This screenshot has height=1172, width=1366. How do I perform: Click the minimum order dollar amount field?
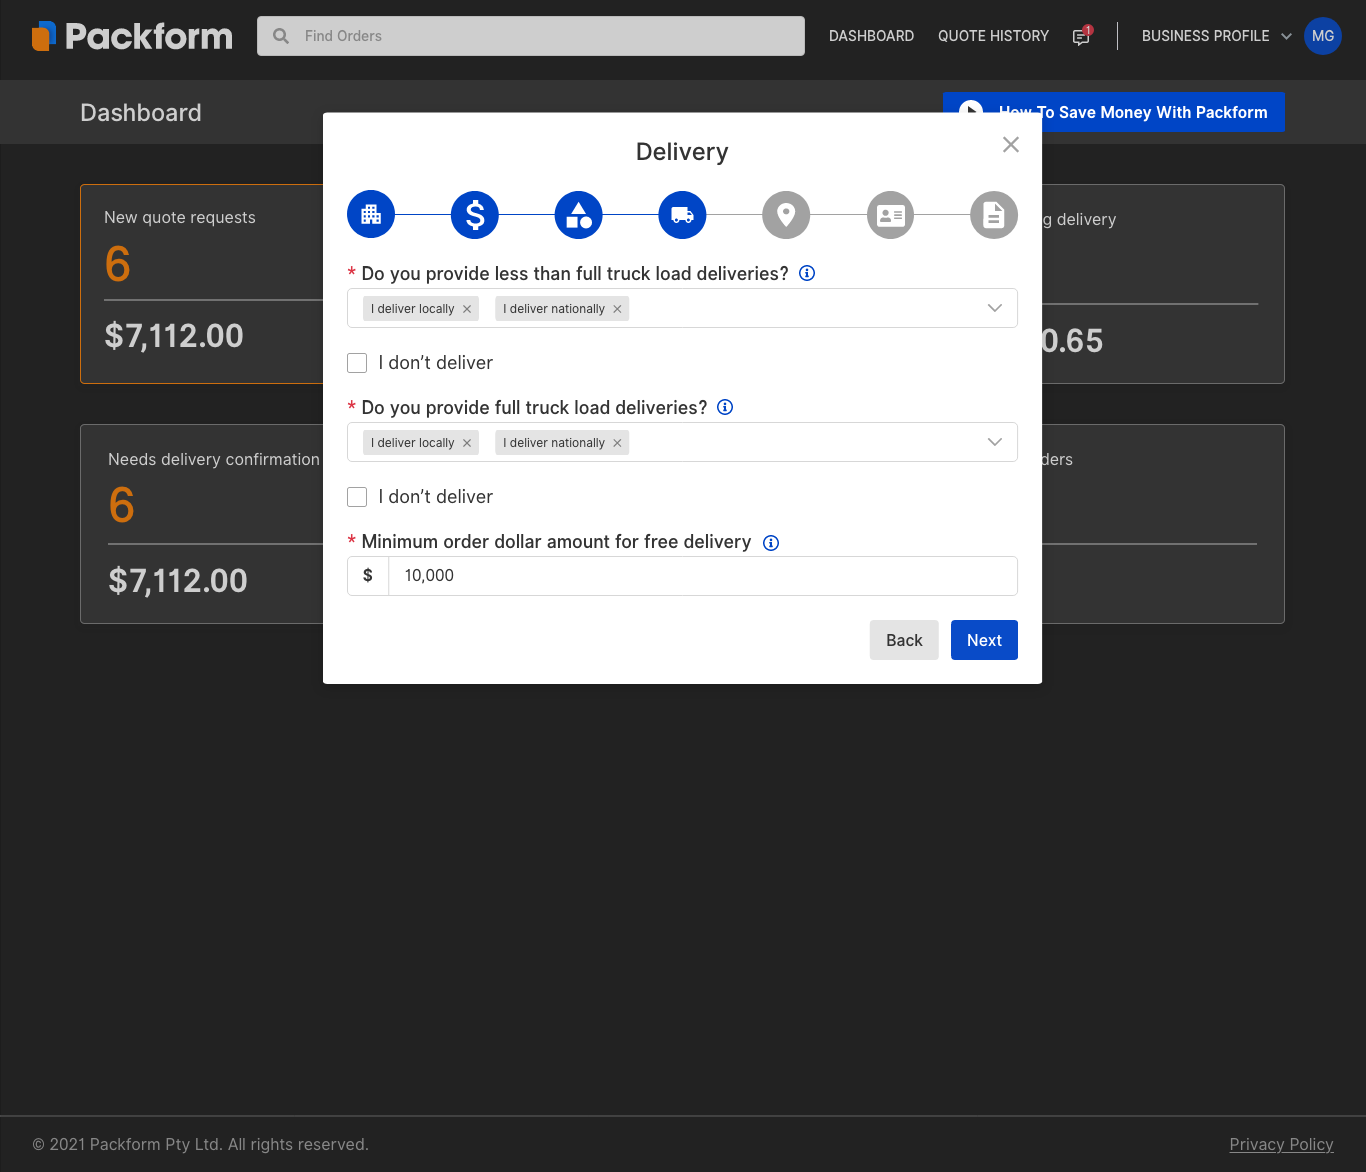click(702, 576)
